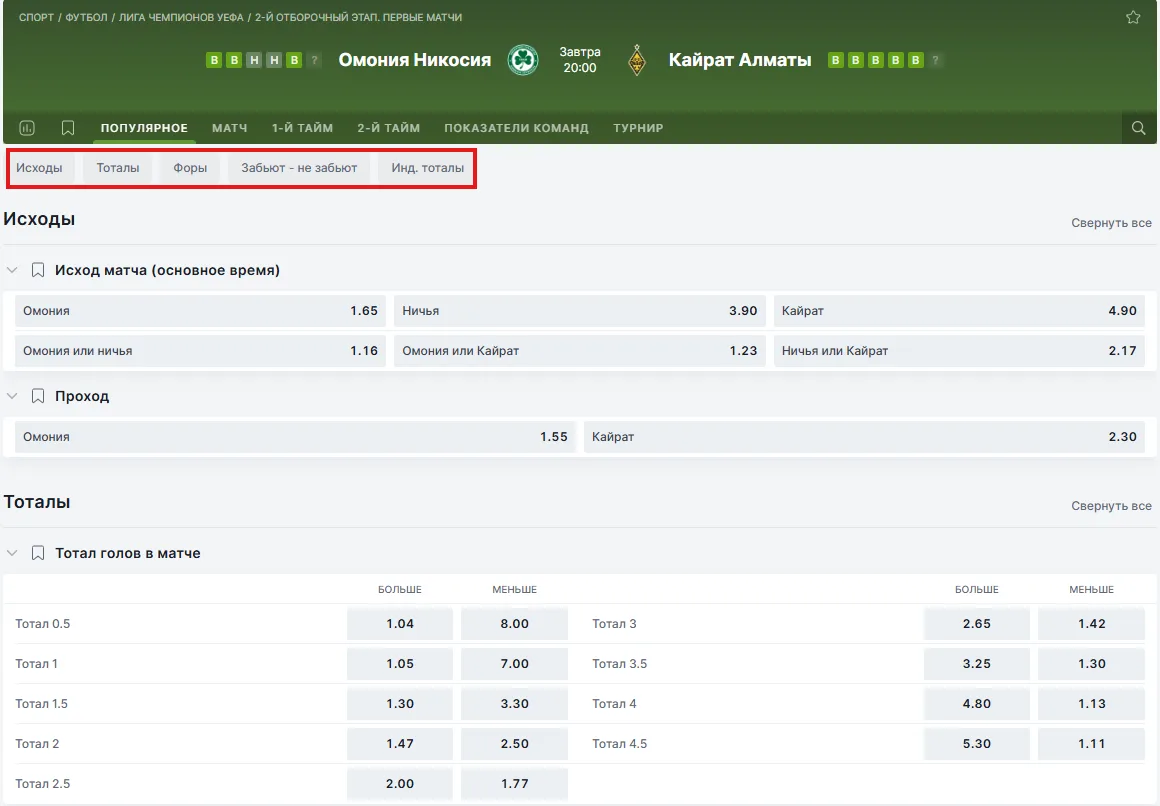Open Футбол breadcrumb link
The height and width of the screenshot is (806, 1160).
point(87,17)
